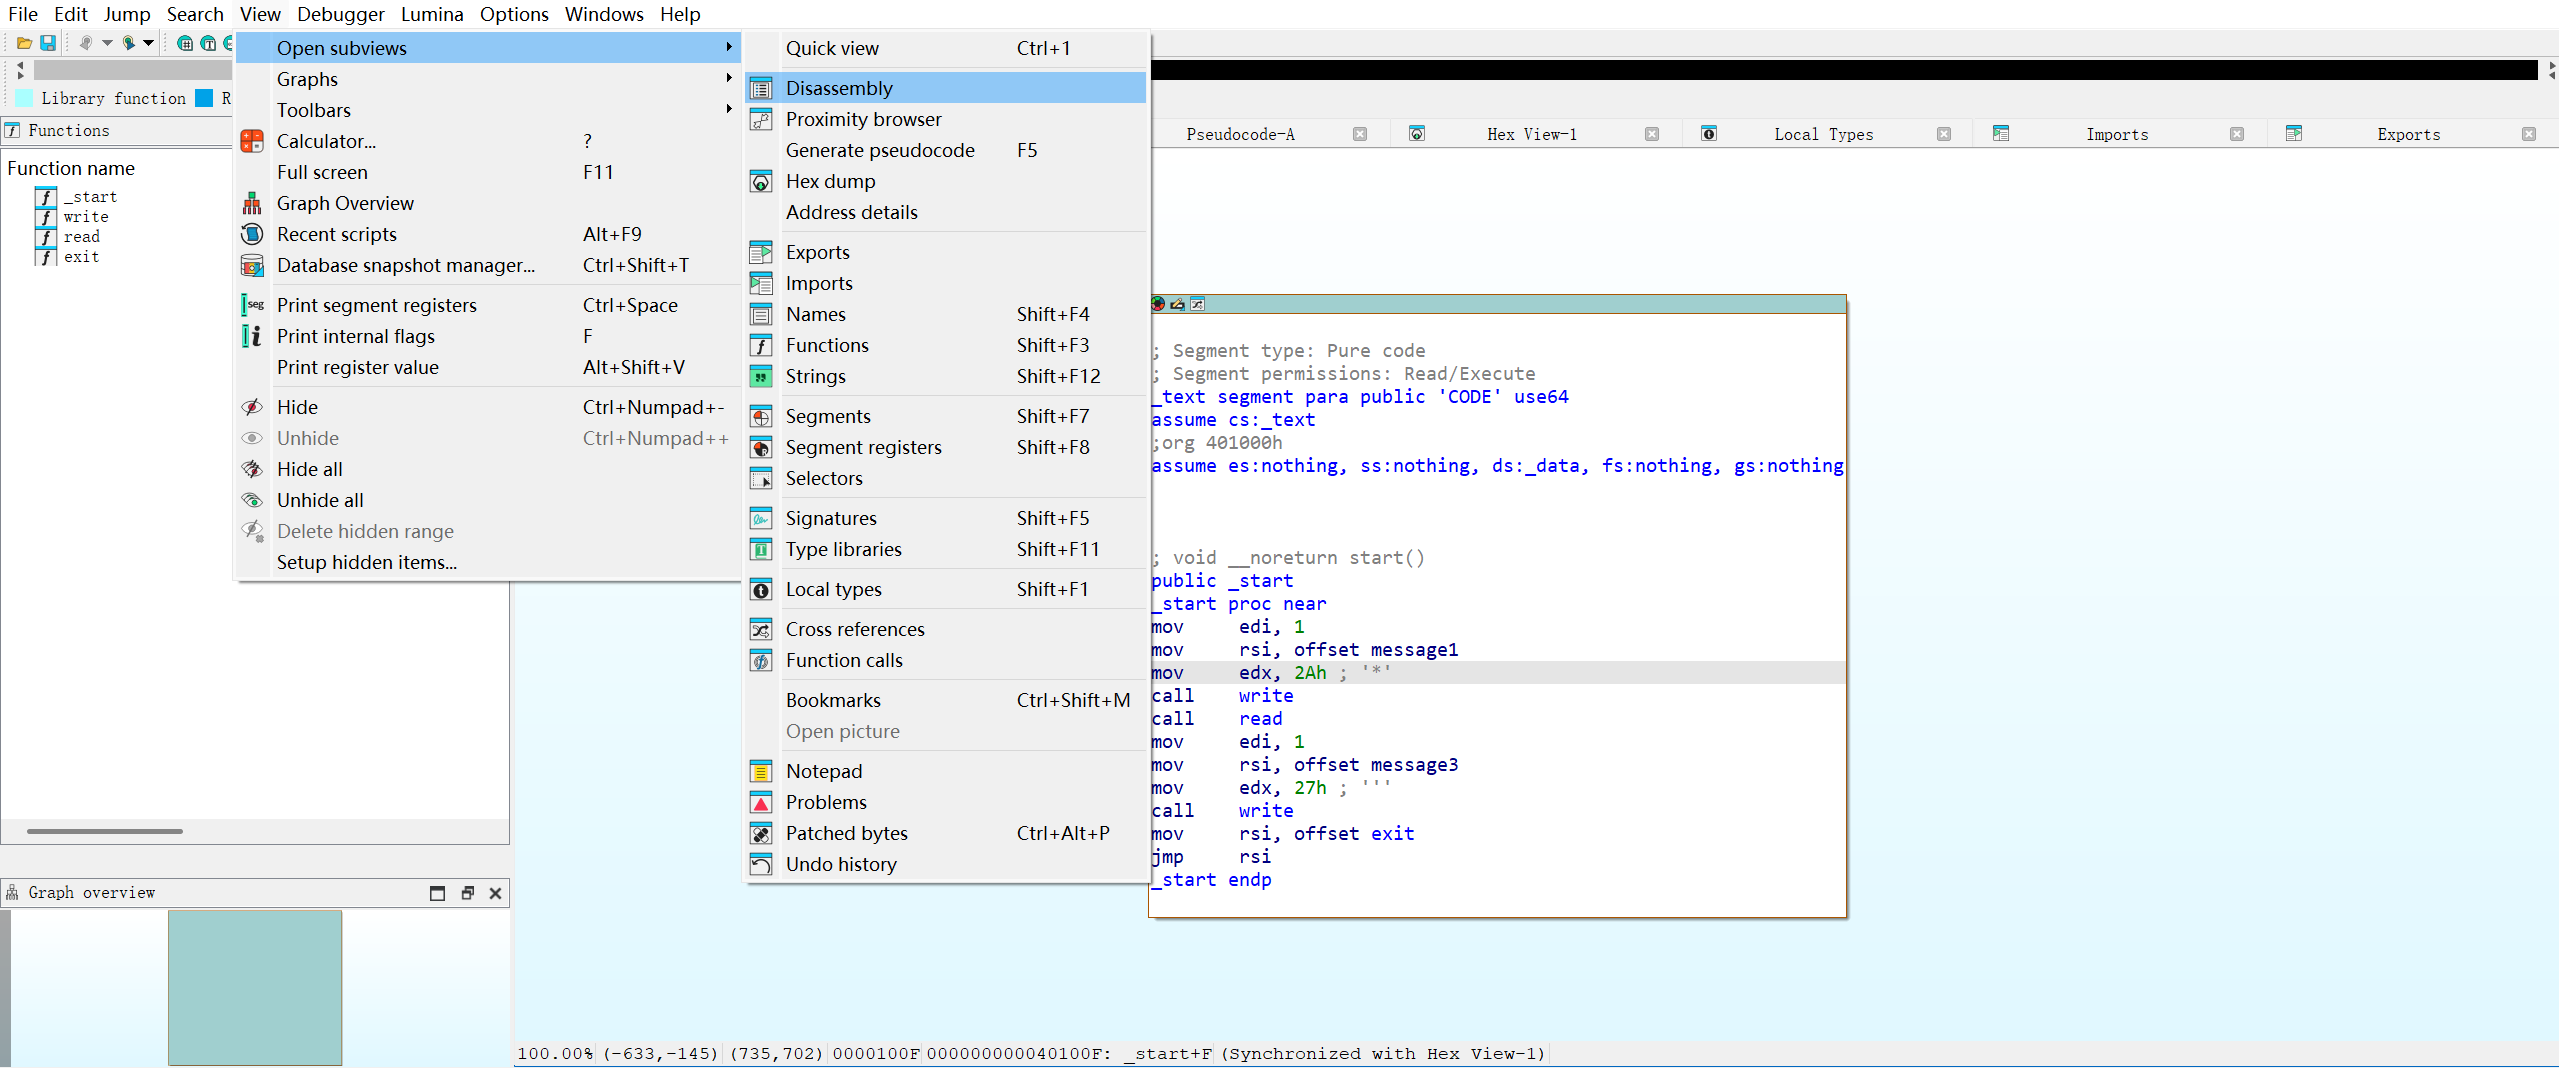Open Recent scripts entry
2559x1068 pixels.
(488, 234)
